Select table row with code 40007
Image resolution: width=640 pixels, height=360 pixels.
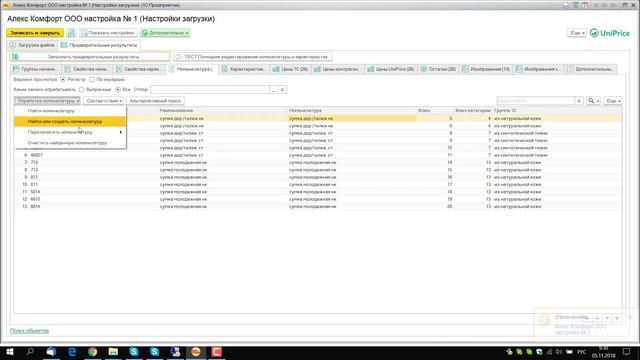318,155
